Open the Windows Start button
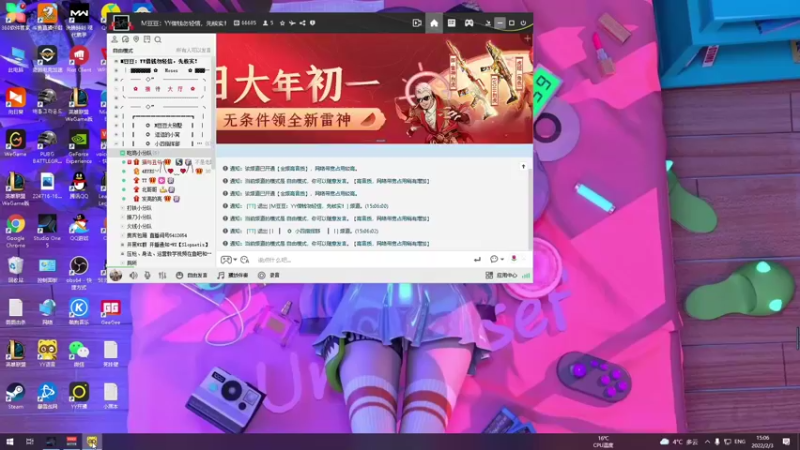 point(10,442)
